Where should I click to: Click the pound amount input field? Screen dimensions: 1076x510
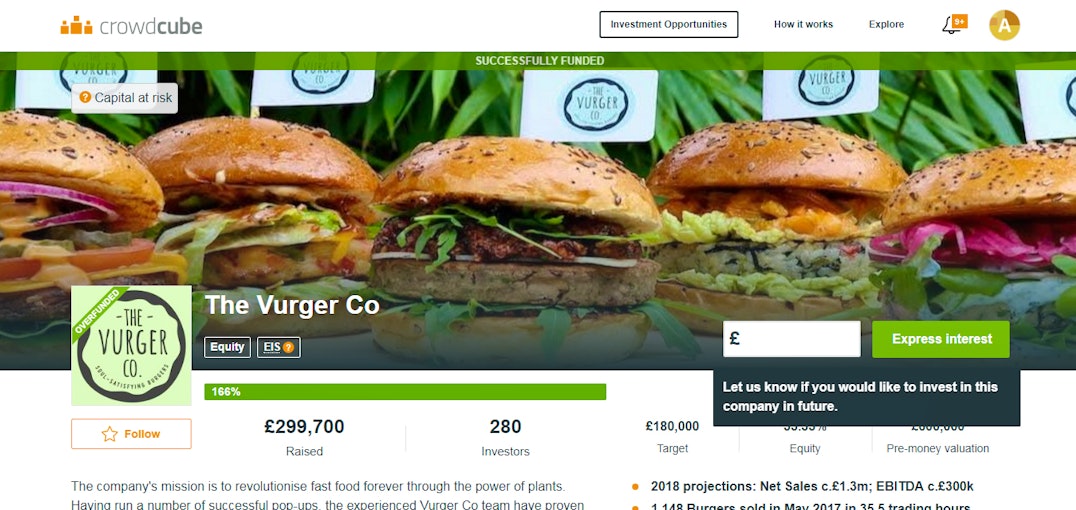(x=791, y=339)
